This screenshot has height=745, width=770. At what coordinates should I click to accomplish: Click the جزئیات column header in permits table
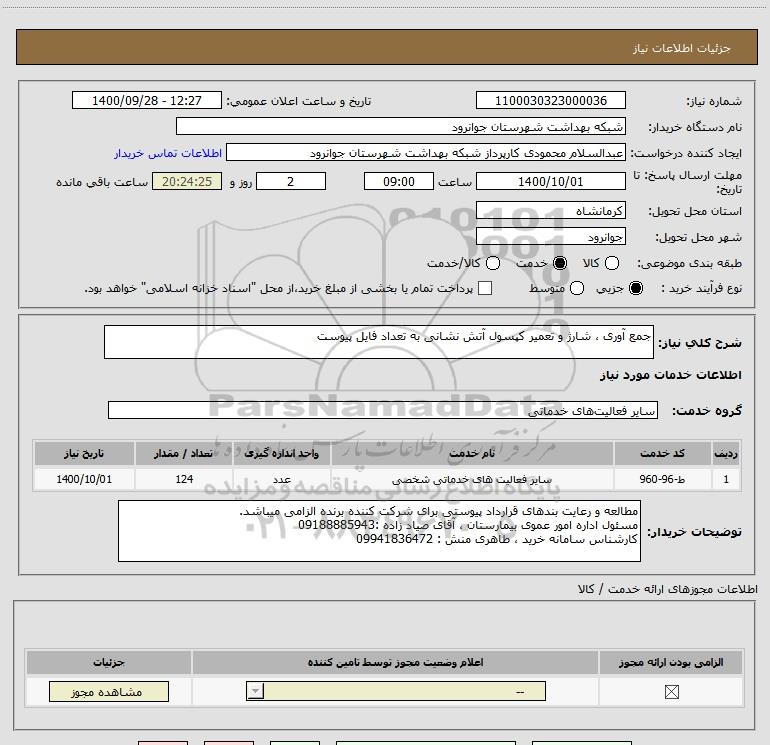pyautogui.click(x=109, y=662)
